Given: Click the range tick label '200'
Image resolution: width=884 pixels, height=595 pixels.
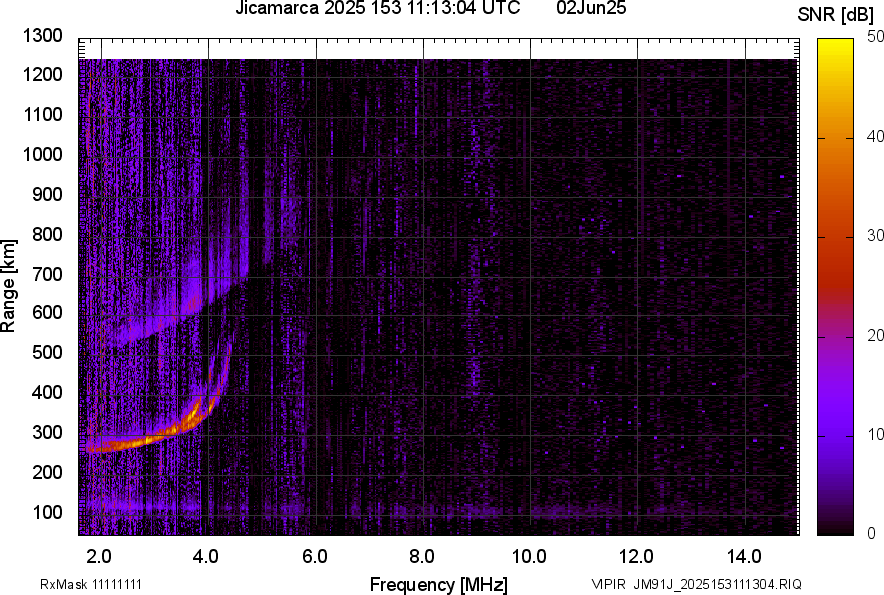Looking at the screenshot, I should point(47,472).
